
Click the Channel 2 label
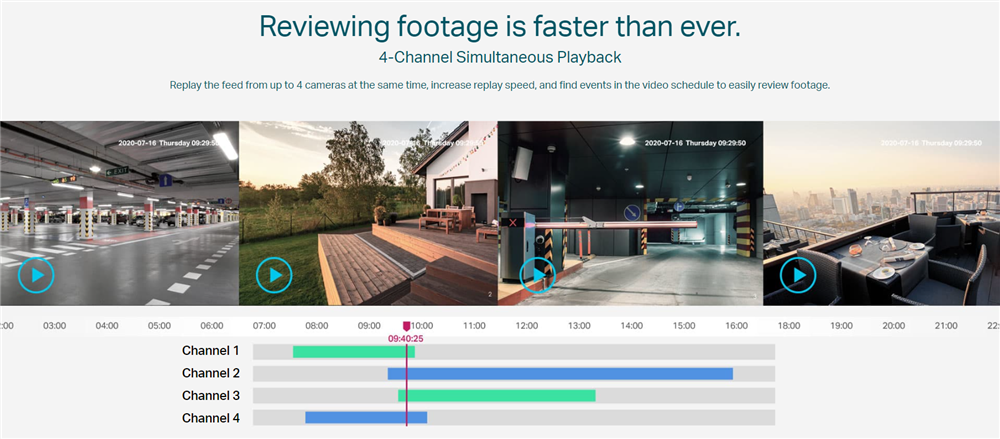[210, 373]
